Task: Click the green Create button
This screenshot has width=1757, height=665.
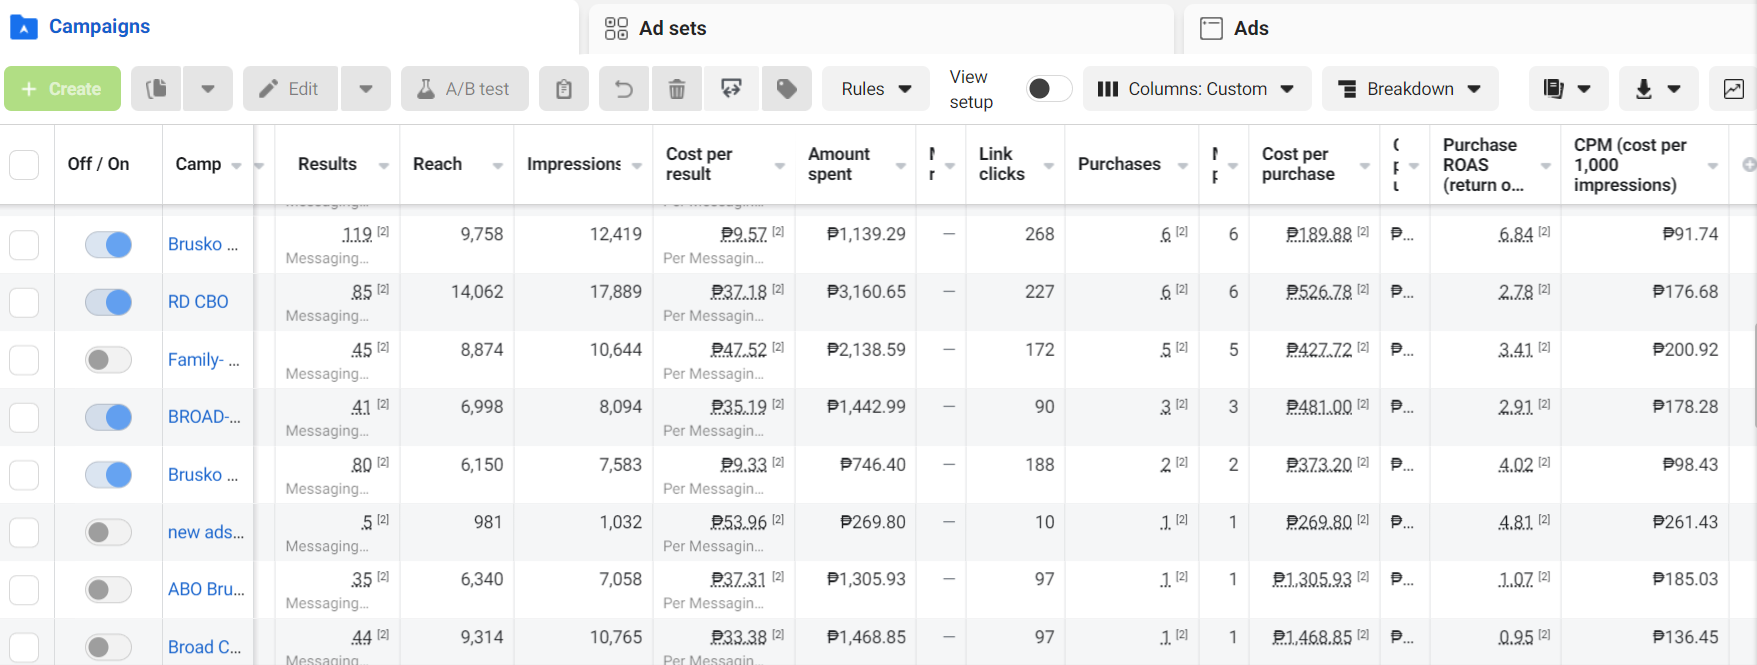Action: pyautogui.click(x=62, y=89)
